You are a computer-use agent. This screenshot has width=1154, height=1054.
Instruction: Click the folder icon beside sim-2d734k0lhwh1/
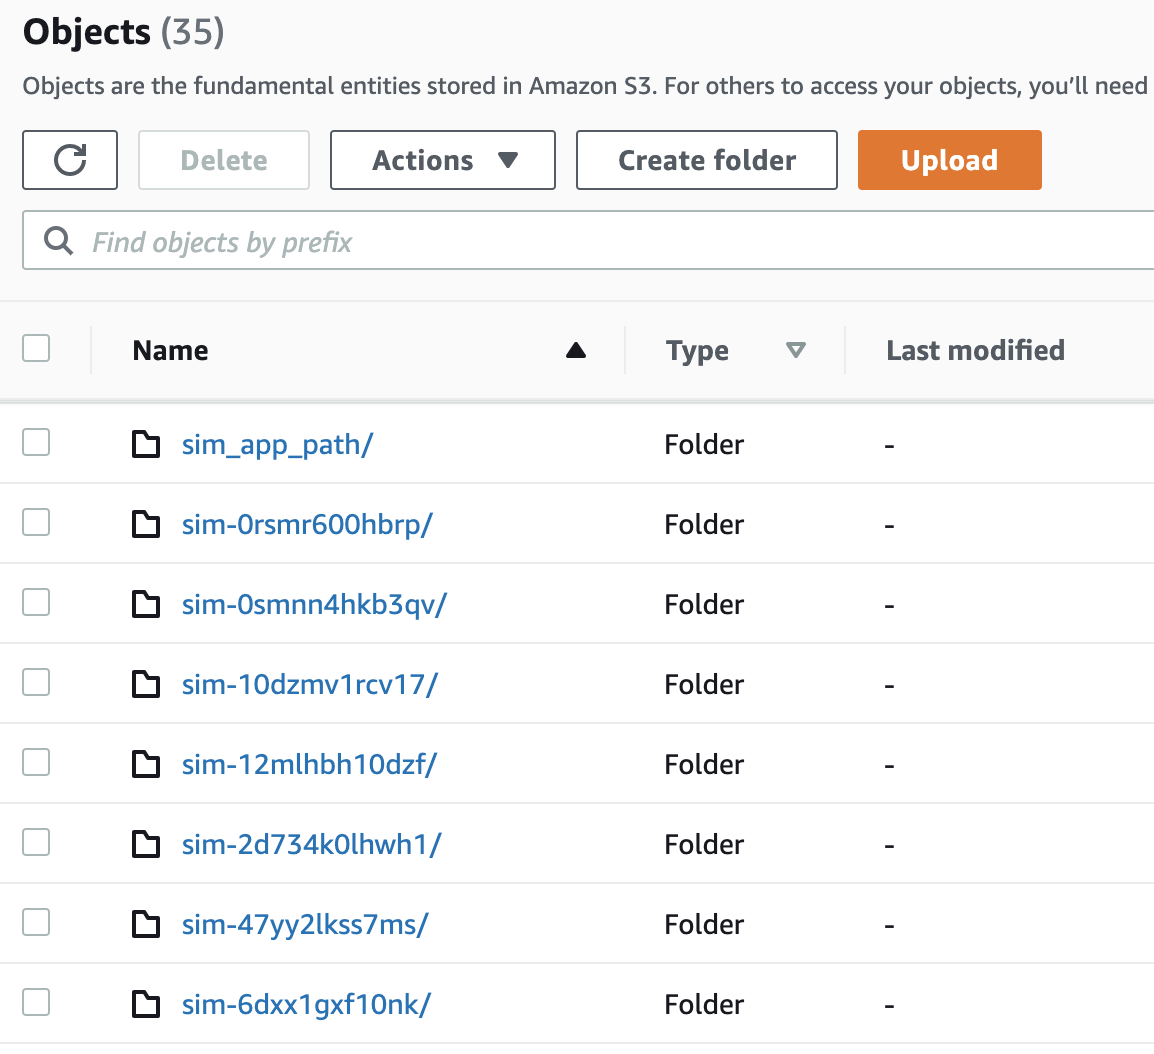(147, 844)
